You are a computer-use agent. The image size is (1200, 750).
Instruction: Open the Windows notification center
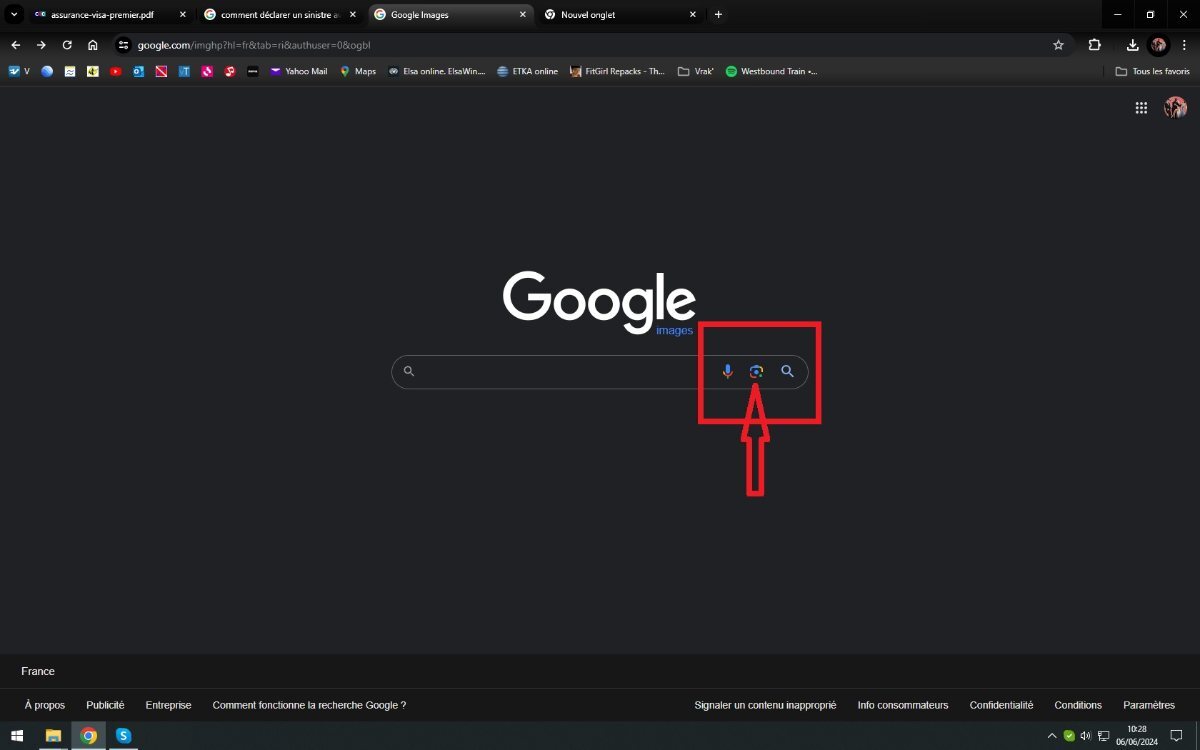[x=1176, y=736]
